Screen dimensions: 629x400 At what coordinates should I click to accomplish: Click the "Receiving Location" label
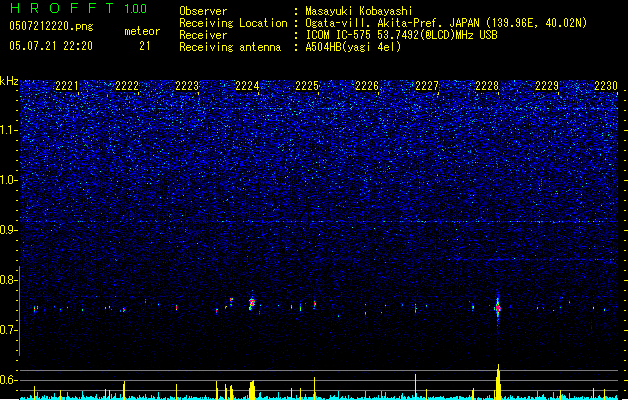233,23
